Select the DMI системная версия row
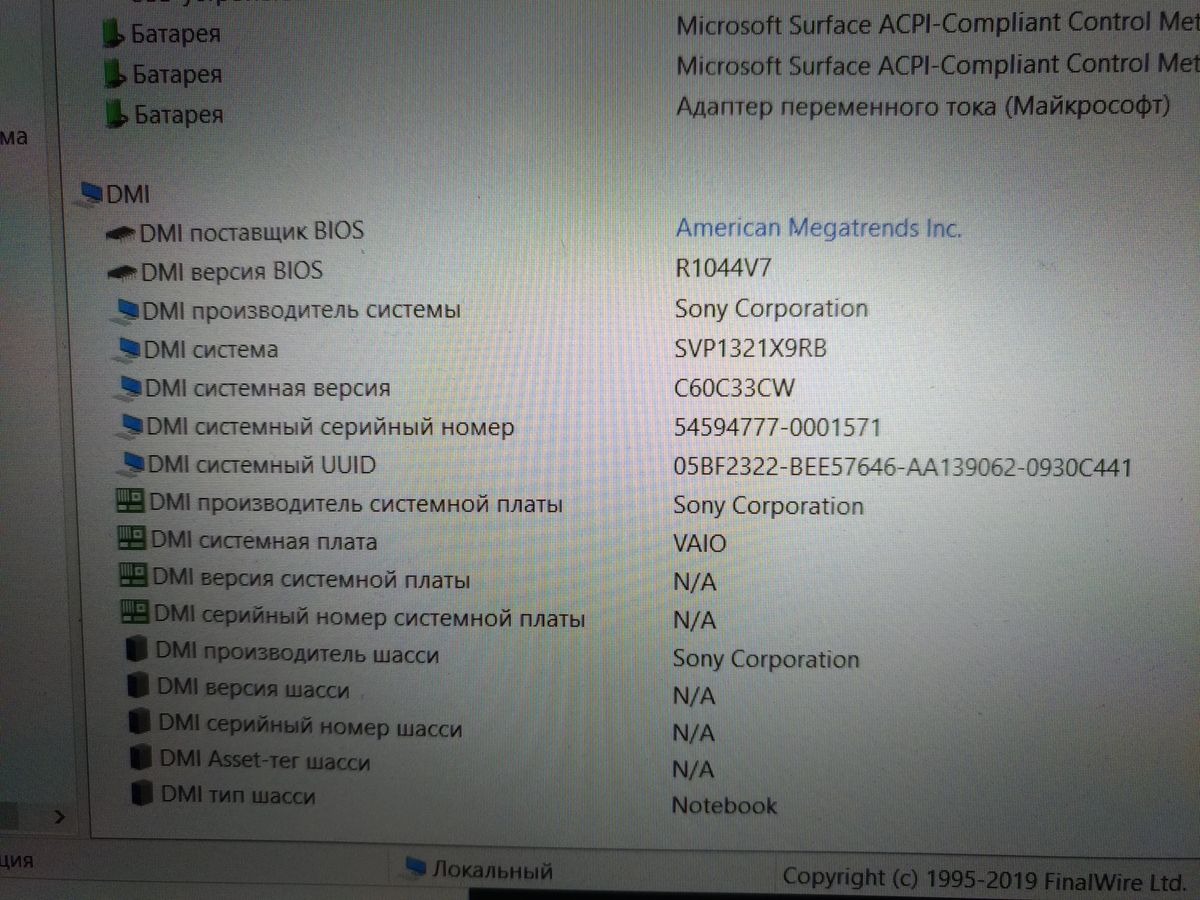 click(x=267, y=387)
